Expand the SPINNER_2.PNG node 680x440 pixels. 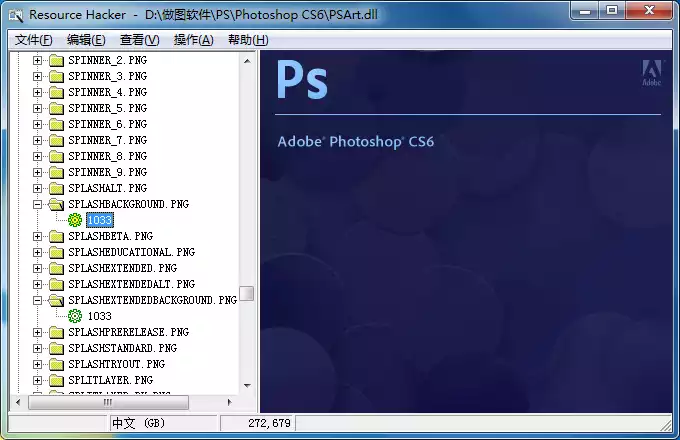(37, 60)
